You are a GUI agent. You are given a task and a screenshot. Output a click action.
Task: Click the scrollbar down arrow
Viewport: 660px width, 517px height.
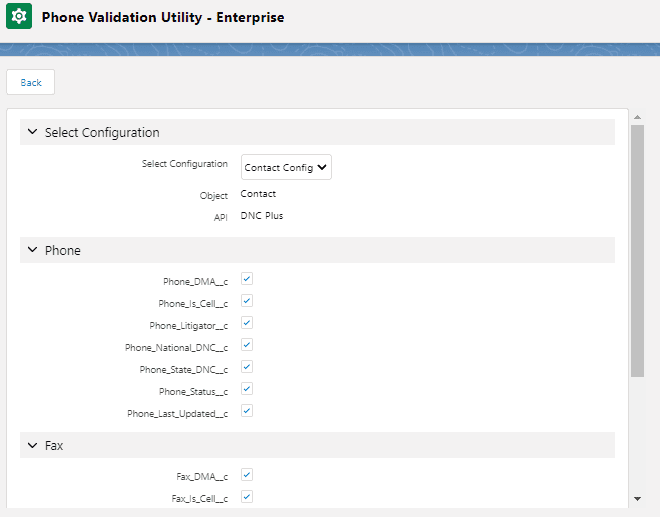pos(638,498)
